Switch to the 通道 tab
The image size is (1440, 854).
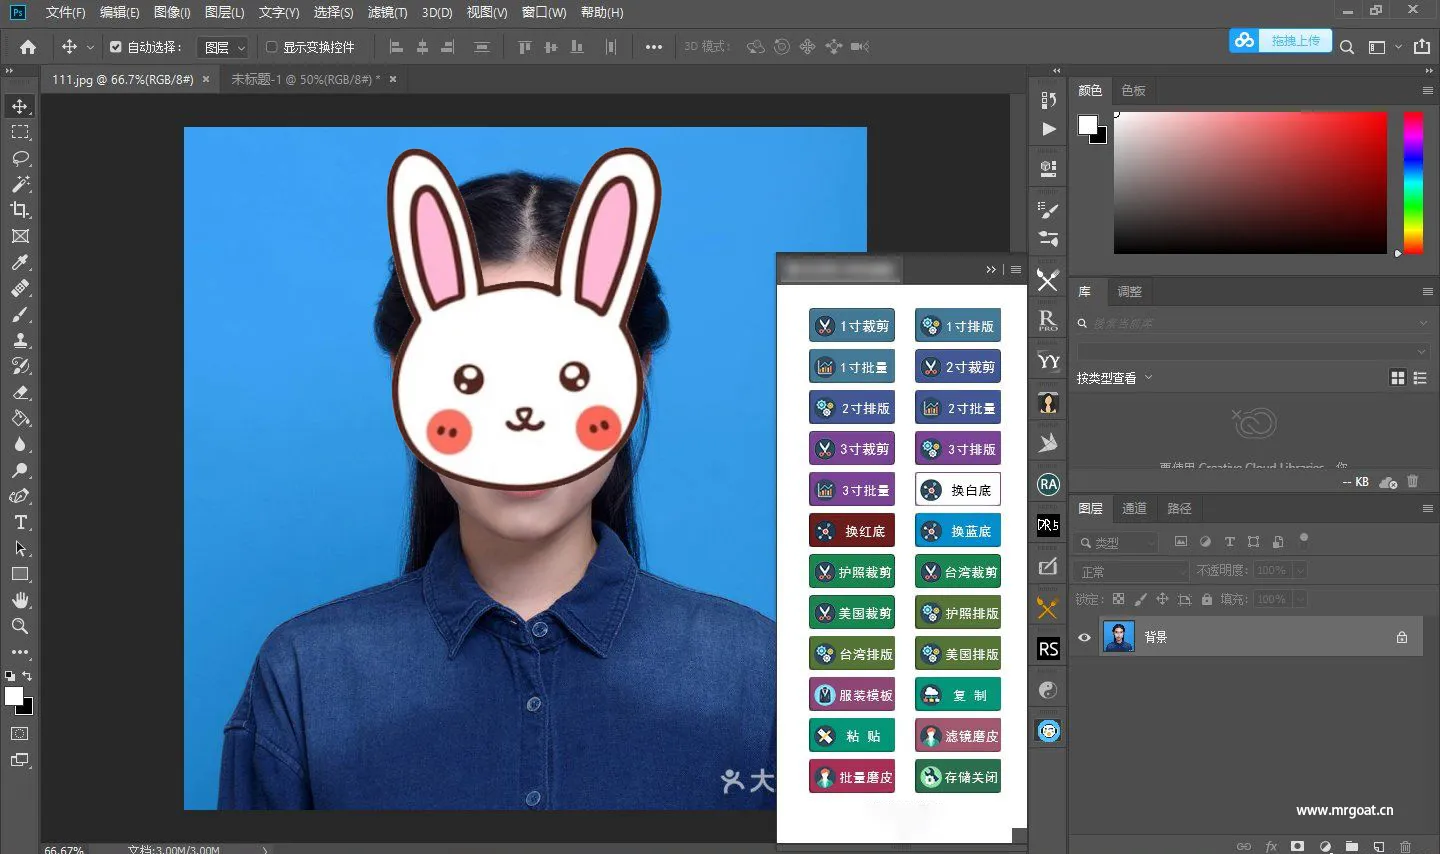[x=1134, y=508]
